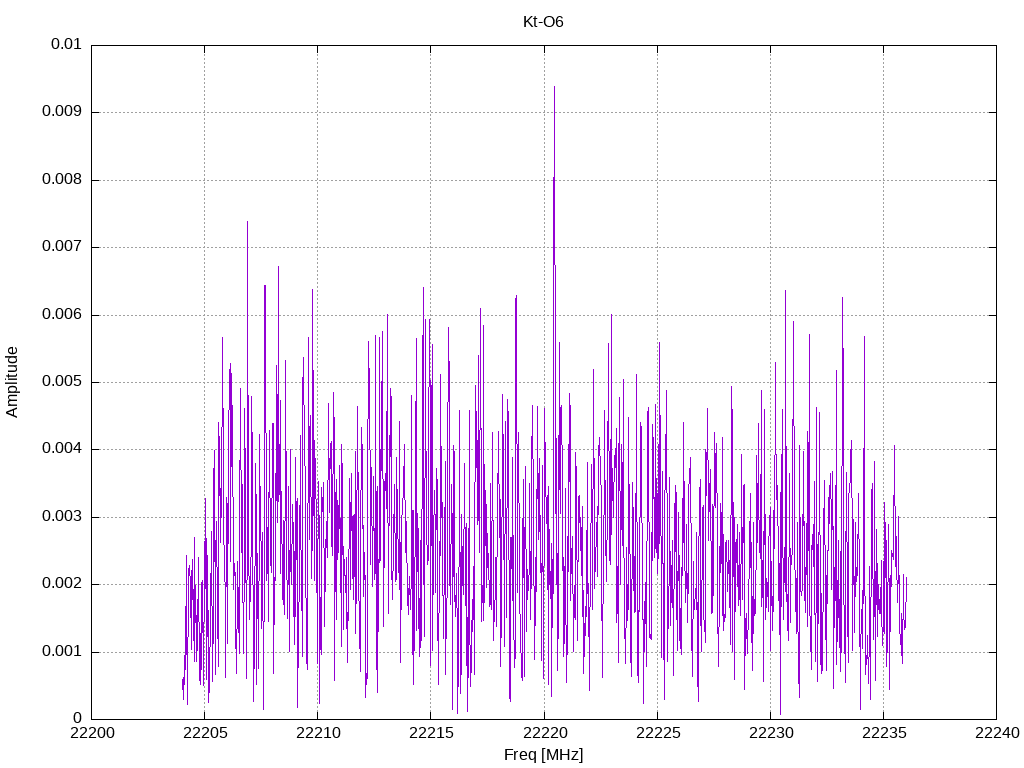1024x768 pixels.
Task: Click the 0.0074 peak tip near 22207 MHz
Action: 247,222
